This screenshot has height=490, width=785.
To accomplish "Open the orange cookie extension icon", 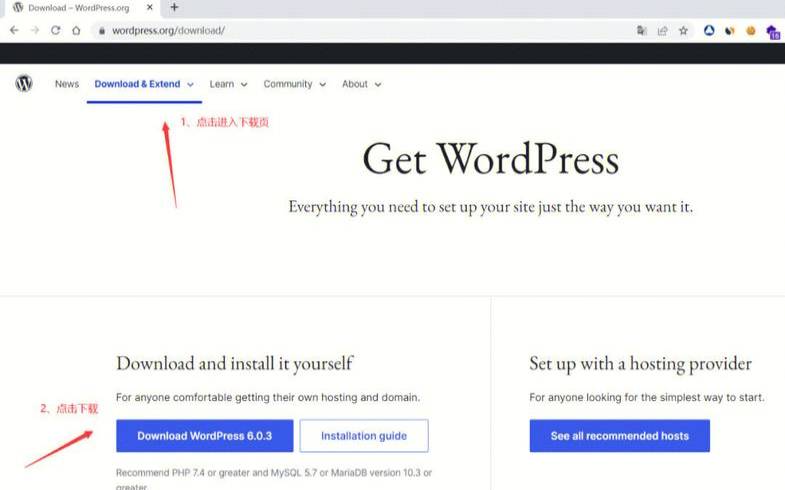I will [750, 31].
